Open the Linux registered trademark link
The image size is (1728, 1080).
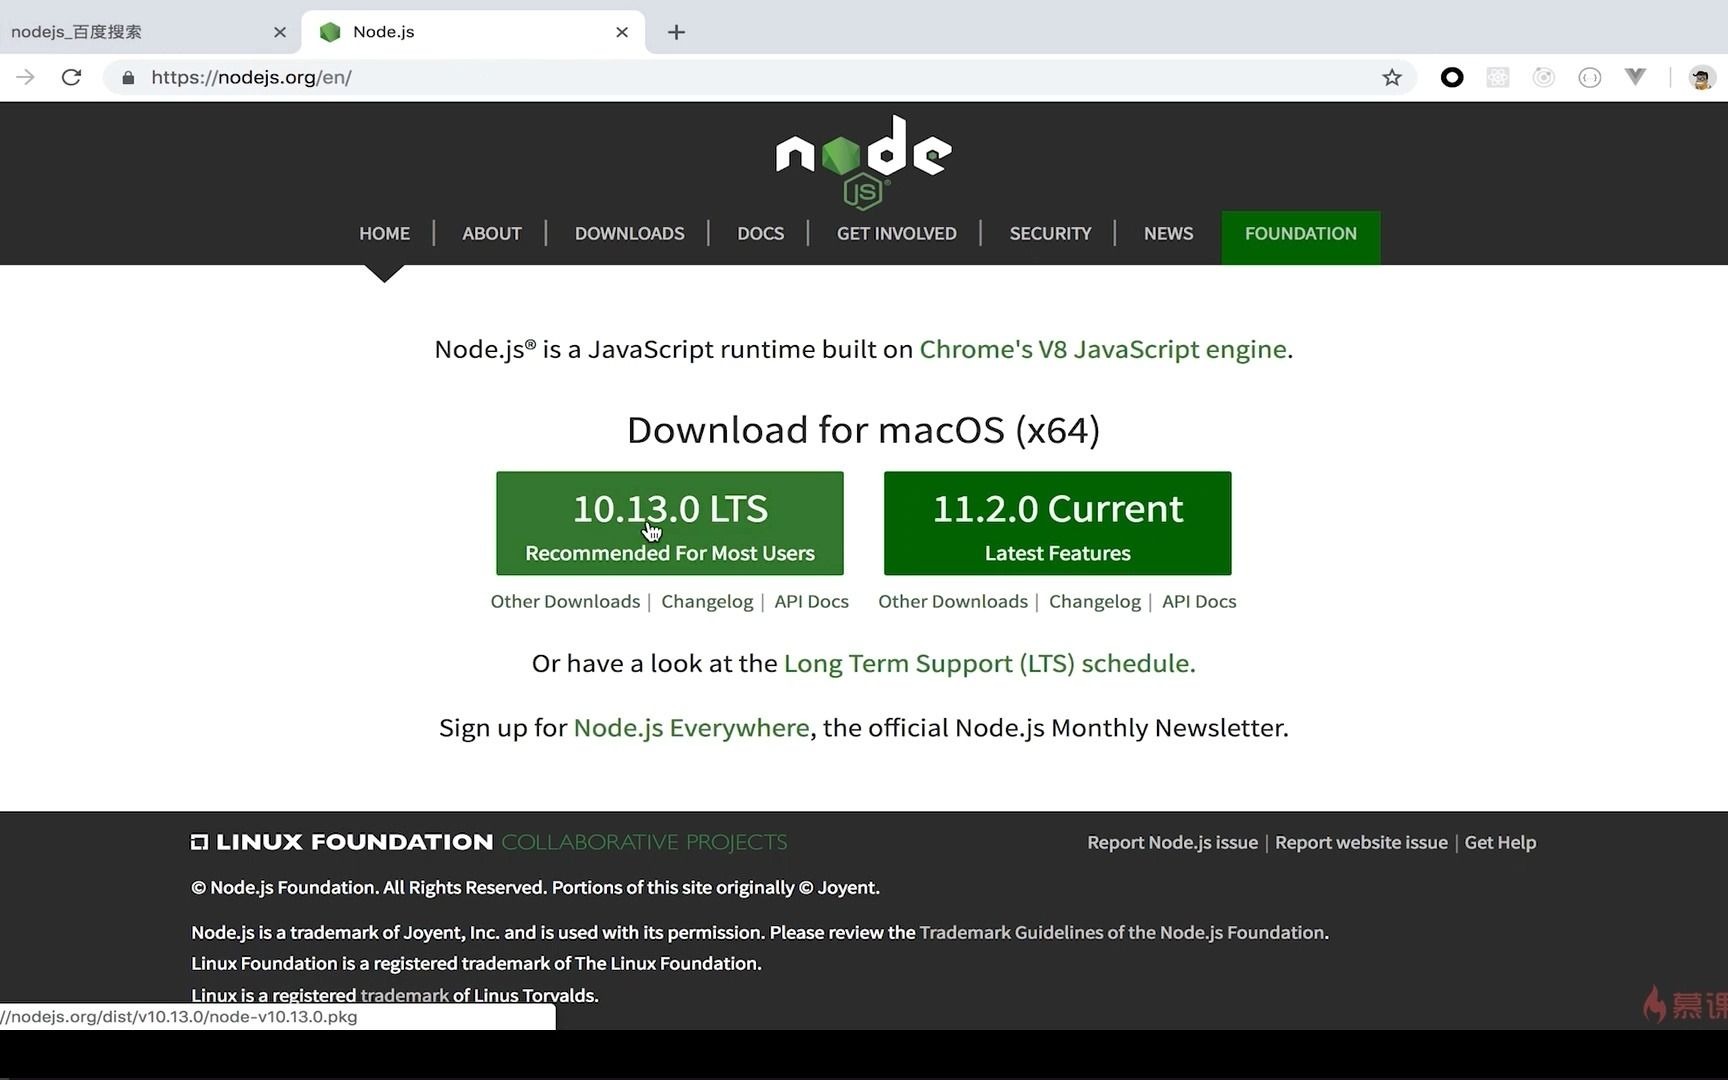[x=404, y=995]
